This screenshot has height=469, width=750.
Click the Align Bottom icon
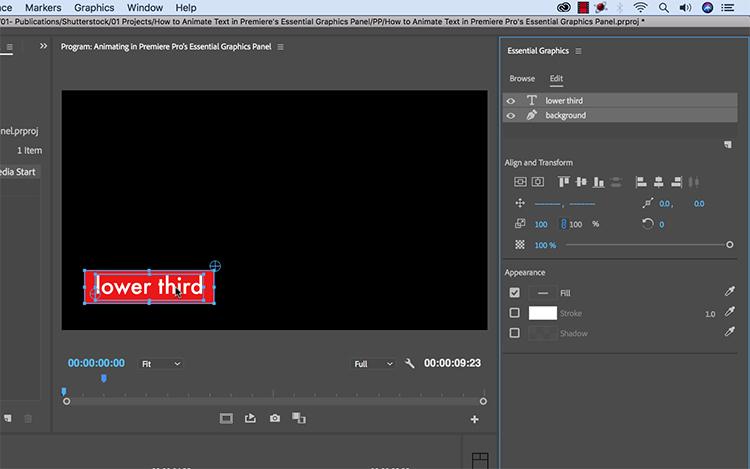pos(598,182)
